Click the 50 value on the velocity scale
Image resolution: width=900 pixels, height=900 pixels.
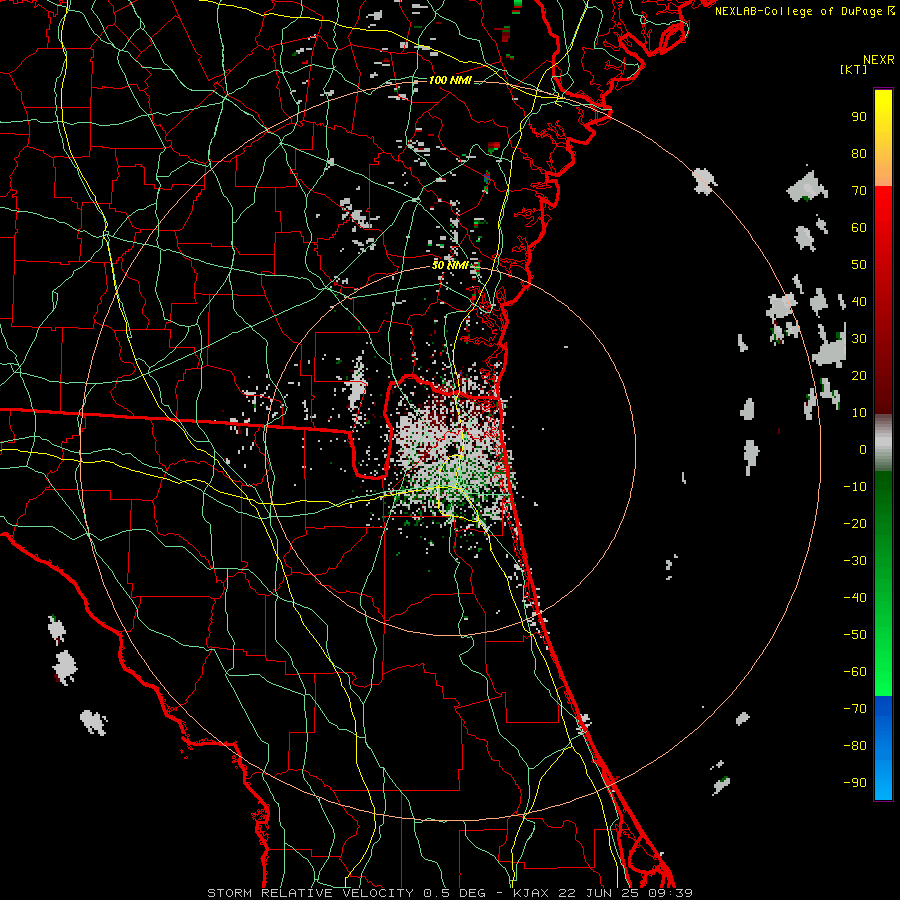pos(859,265)
